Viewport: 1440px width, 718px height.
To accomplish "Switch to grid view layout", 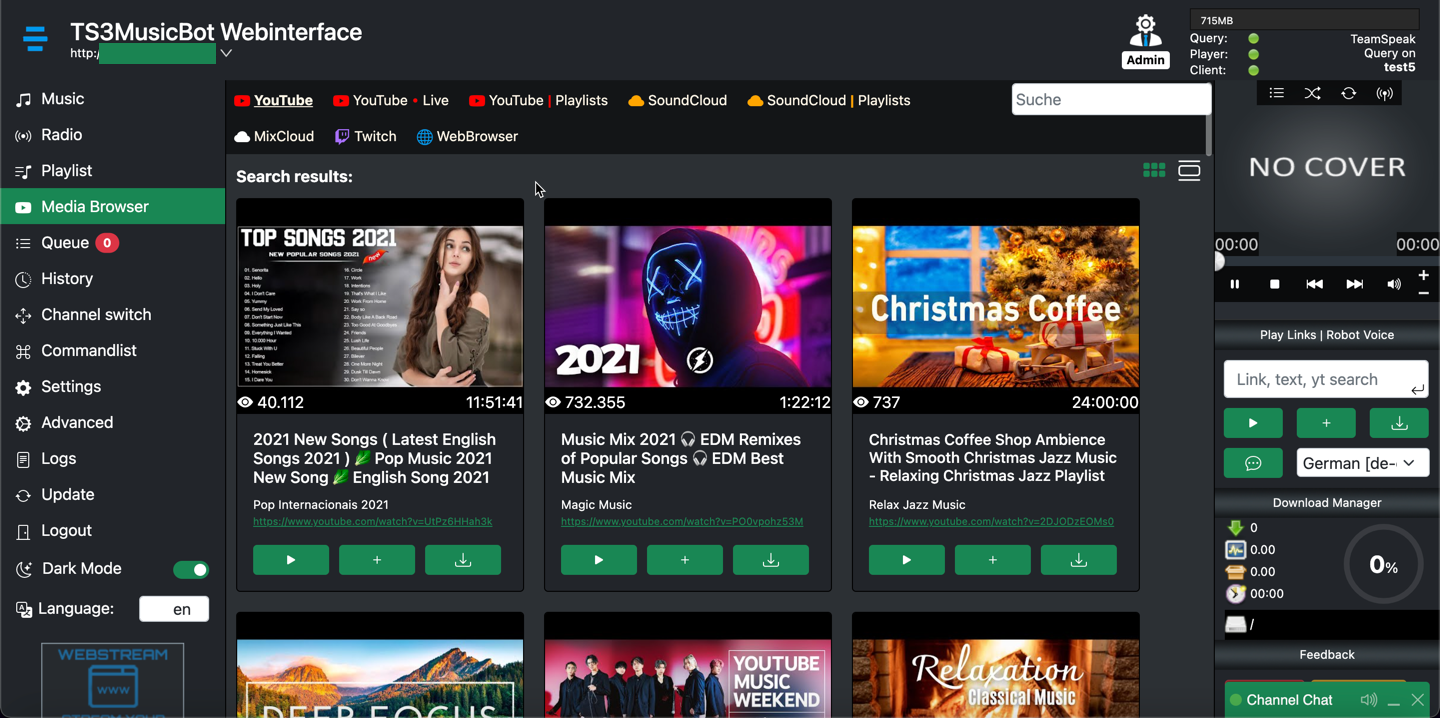I will [1154, 171].
